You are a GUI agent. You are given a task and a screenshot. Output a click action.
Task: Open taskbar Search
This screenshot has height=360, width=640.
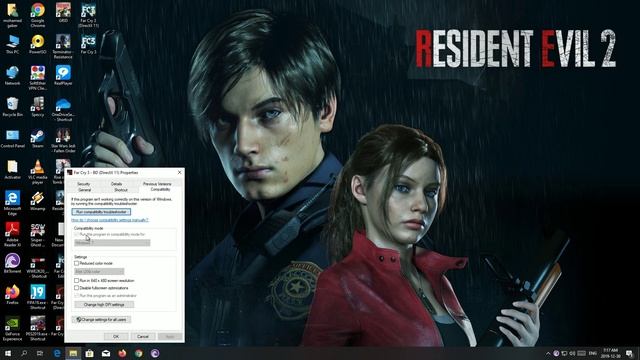(x=24, y=353)
